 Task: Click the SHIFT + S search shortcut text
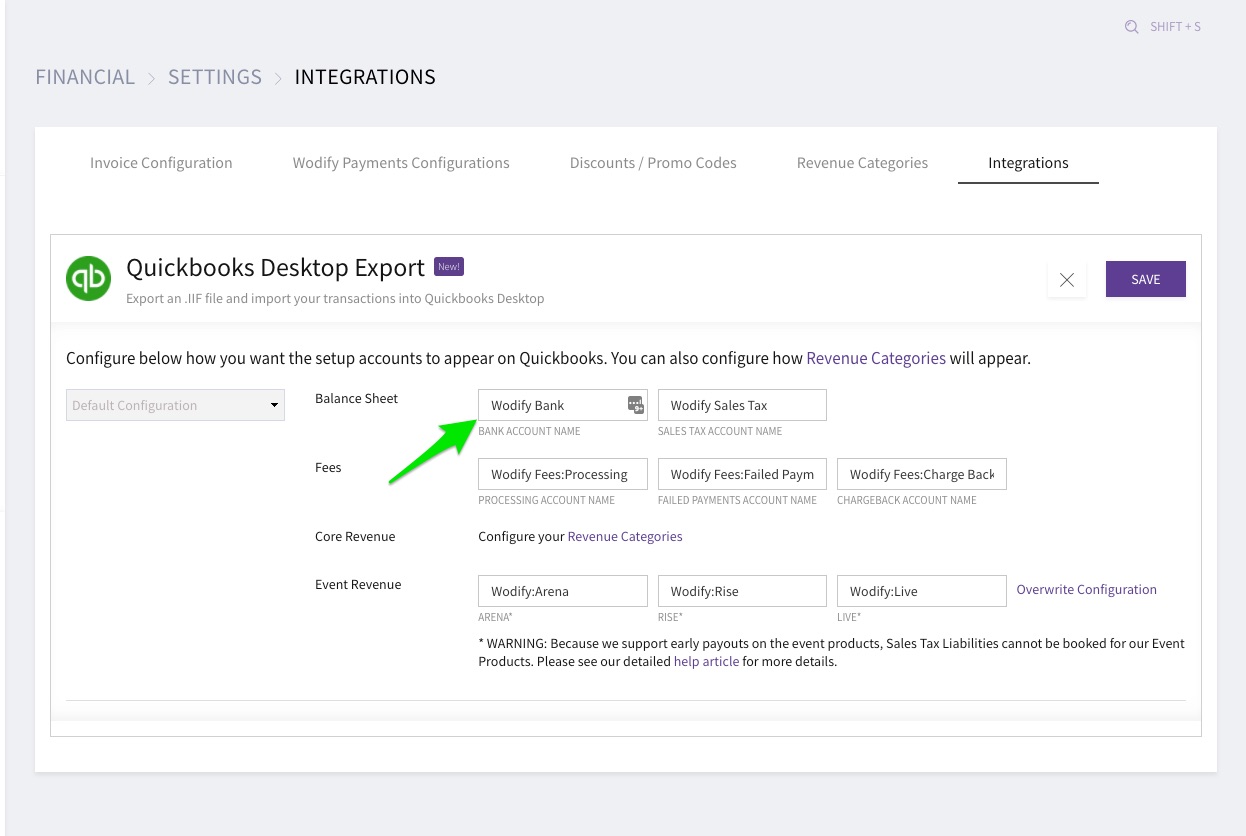coord(1175,27)
